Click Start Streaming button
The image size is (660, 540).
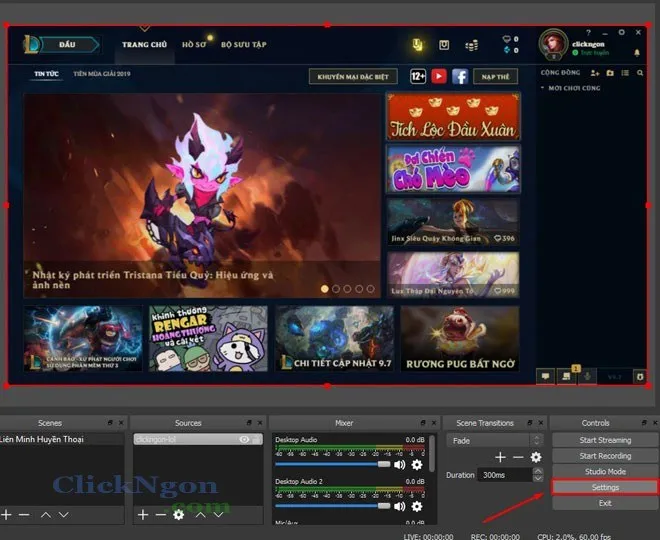(605, 440)
